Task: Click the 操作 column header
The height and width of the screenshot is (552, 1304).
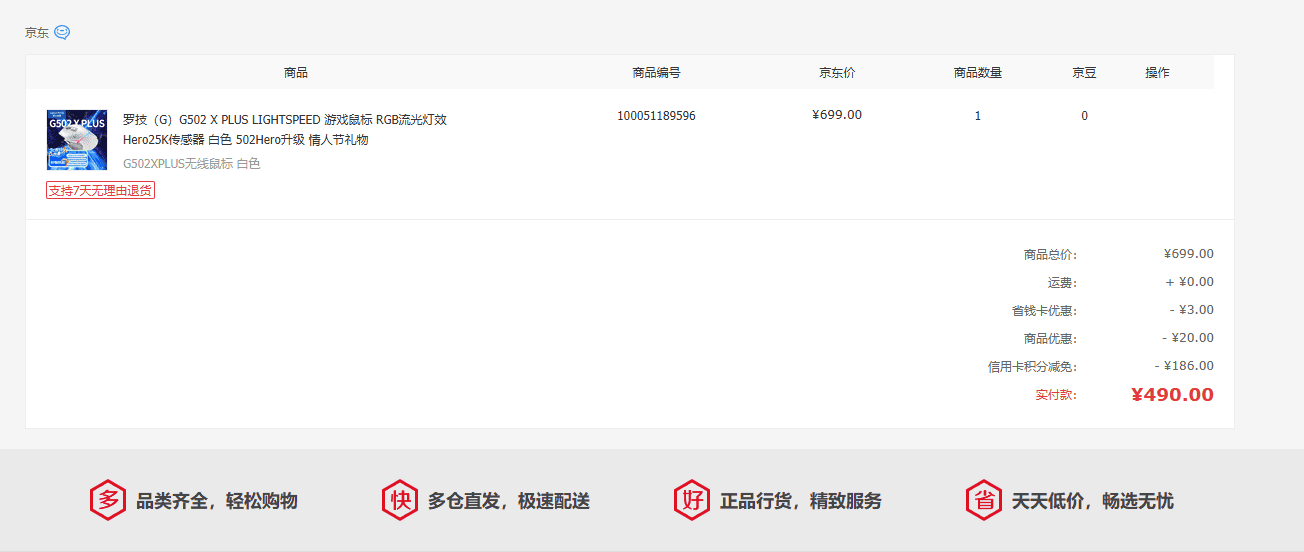Action: pyautogui.click(x=1157, y=73)
